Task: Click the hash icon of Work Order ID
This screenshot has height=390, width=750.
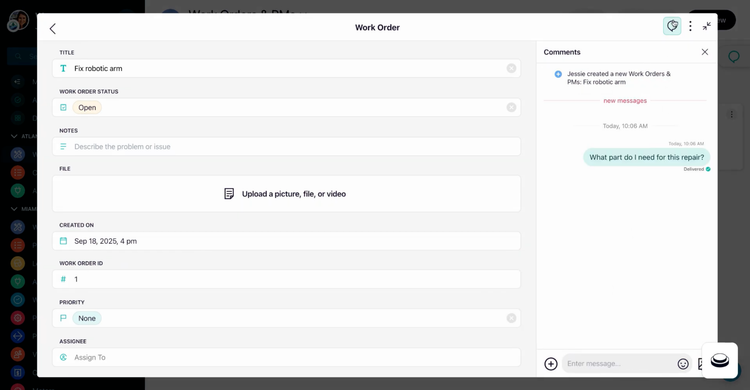Action: (63, 279)
